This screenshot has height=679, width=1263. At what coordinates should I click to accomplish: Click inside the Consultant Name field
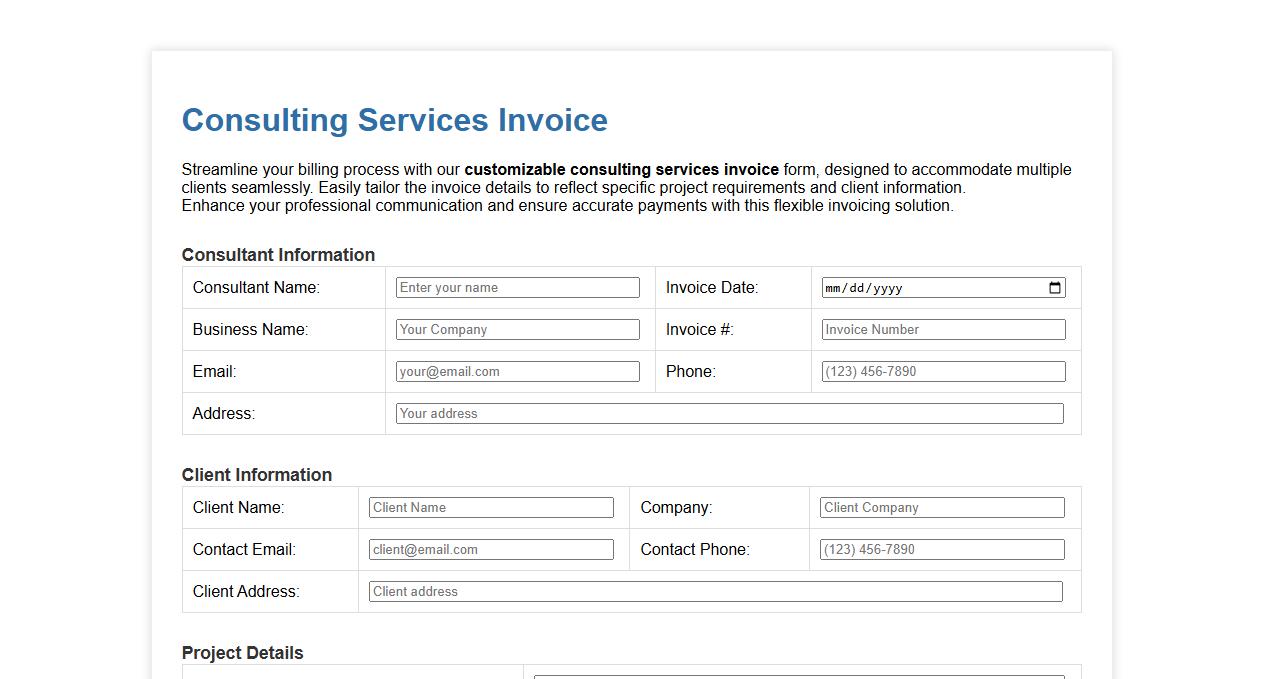(517, 287)
